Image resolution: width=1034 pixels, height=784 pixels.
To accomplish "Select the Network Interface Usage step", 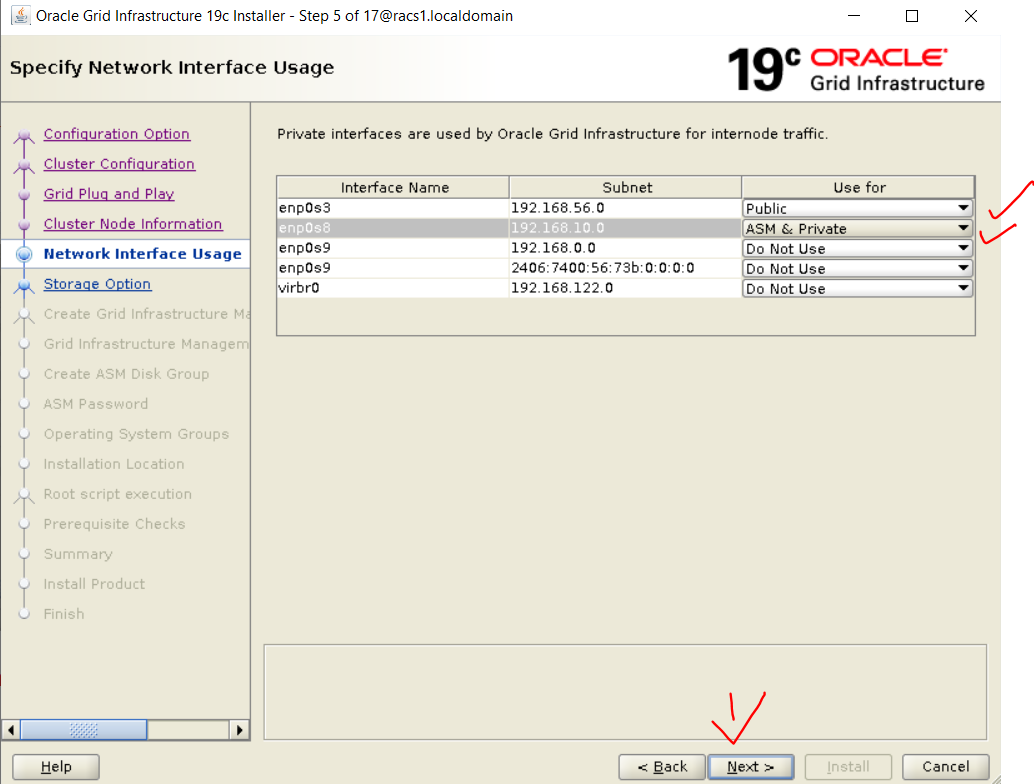I will point(142,254).
